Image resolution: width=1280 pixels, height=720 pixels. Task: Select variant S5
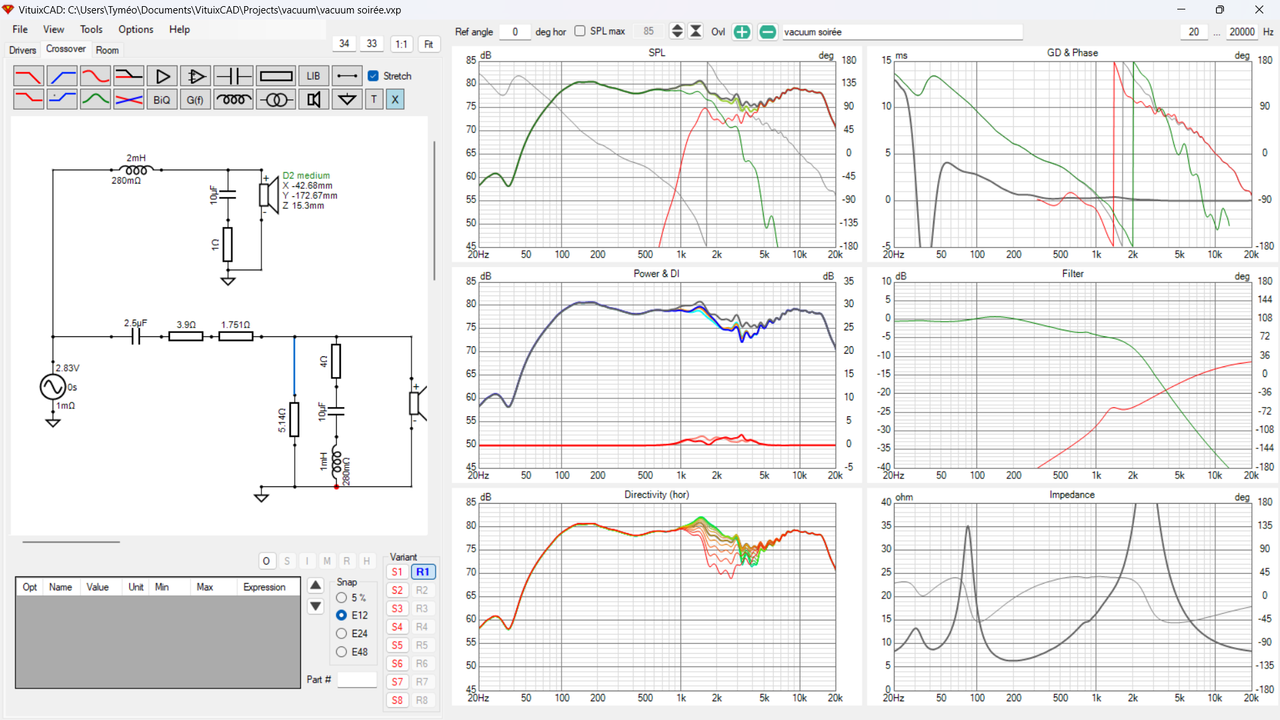tap(397, 645)
